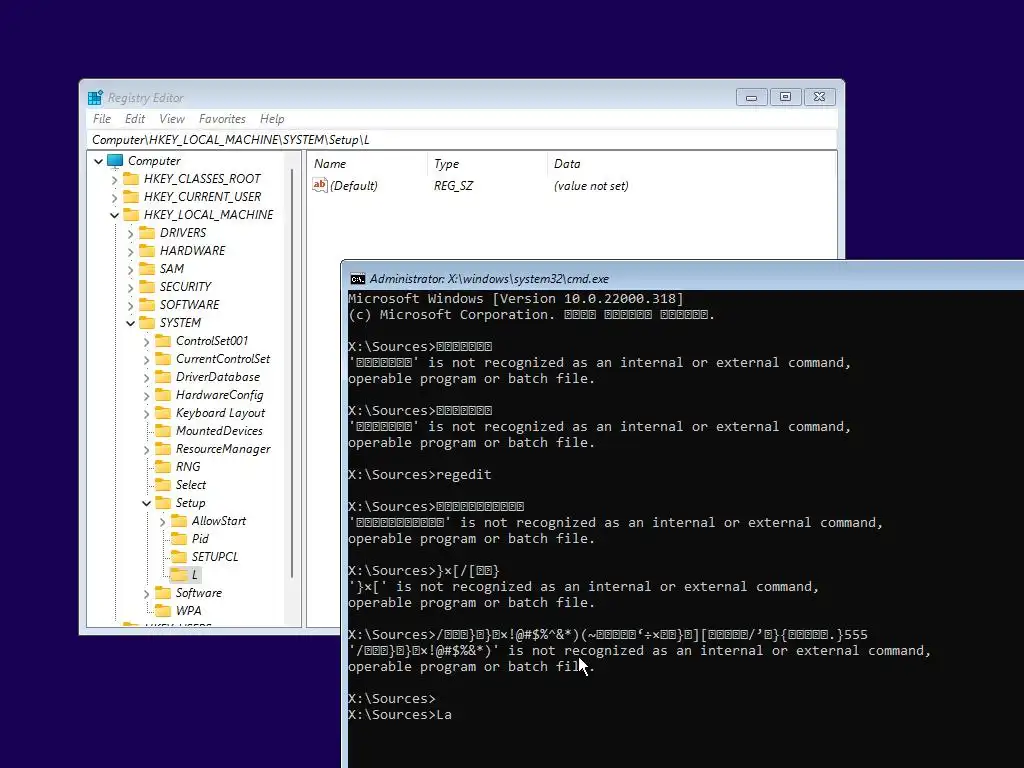This screenshot has width=1024, height=768.
Task: Click the X:\Sources>regedit command line
Action: [x=419, y=475]
